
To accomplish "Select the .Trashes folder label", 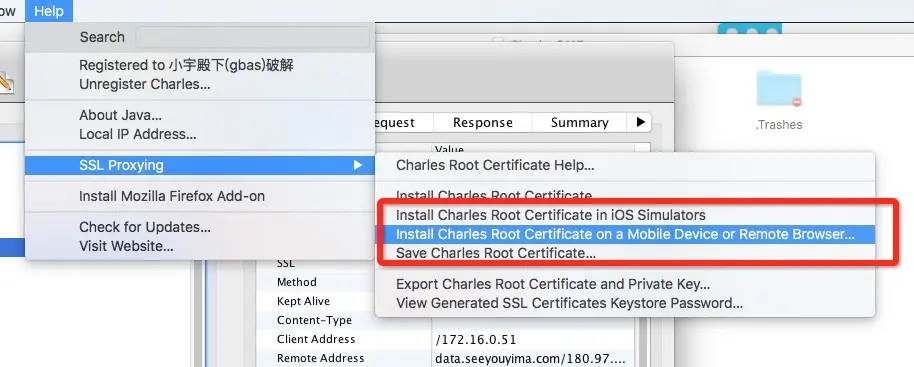I will point(779,125).
